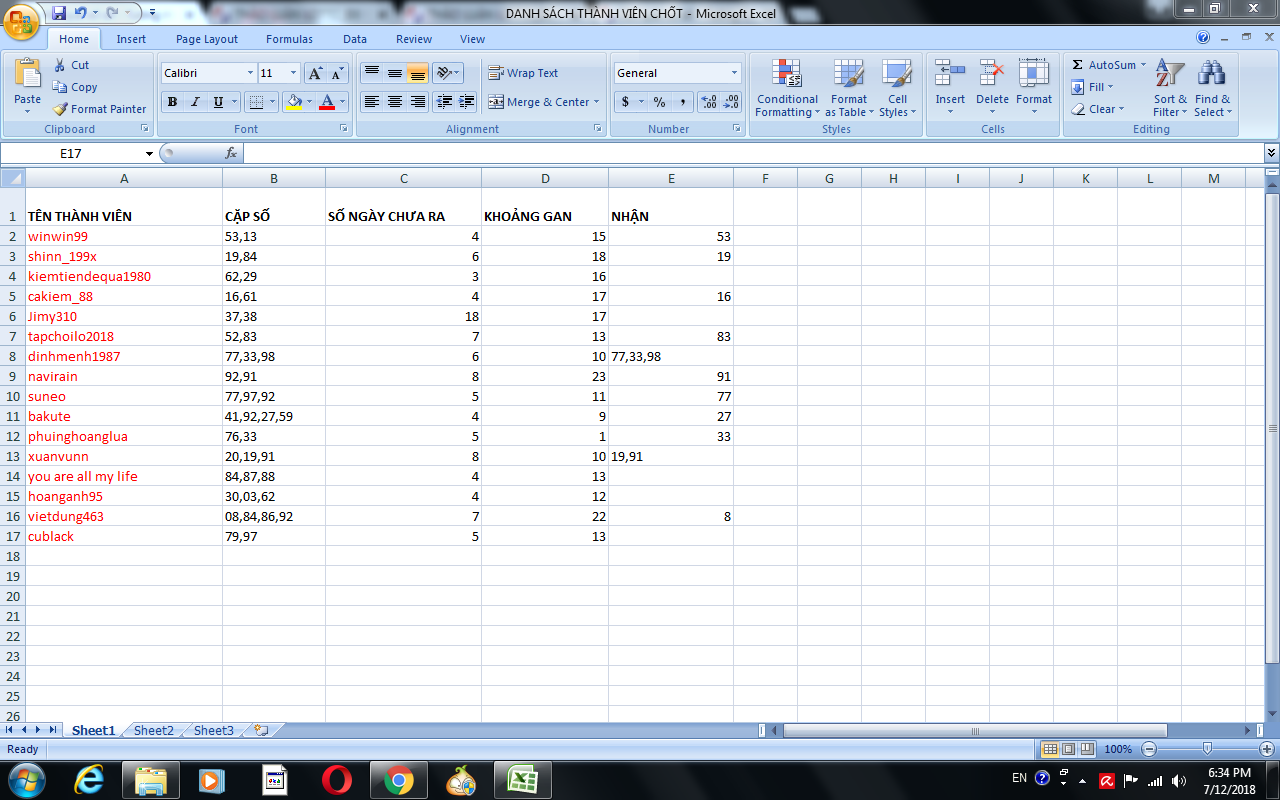Click the Format Painter brush icon
Screen dimensions: 1280x800
click(61, 109)
